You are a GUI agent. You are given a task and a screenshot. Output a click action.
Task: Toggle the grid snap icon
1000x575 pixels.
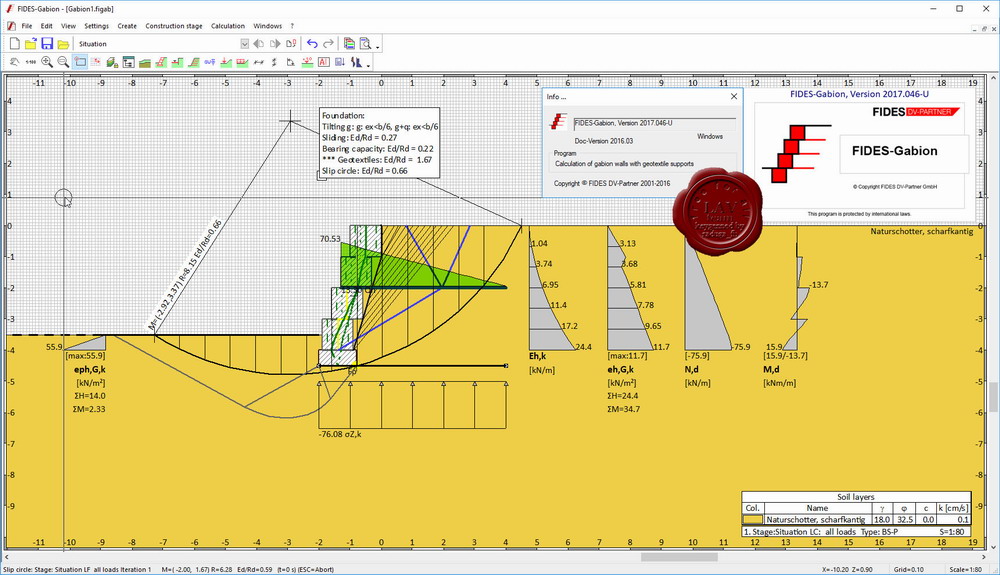(x=96, y=62)
